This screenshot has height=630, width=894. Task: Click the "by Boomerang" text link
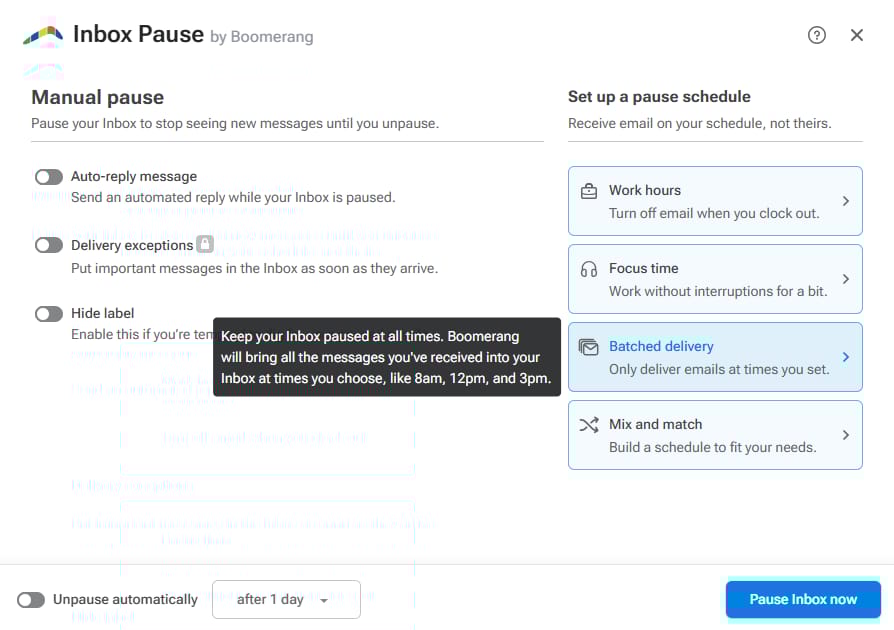(x=262, y=37)
